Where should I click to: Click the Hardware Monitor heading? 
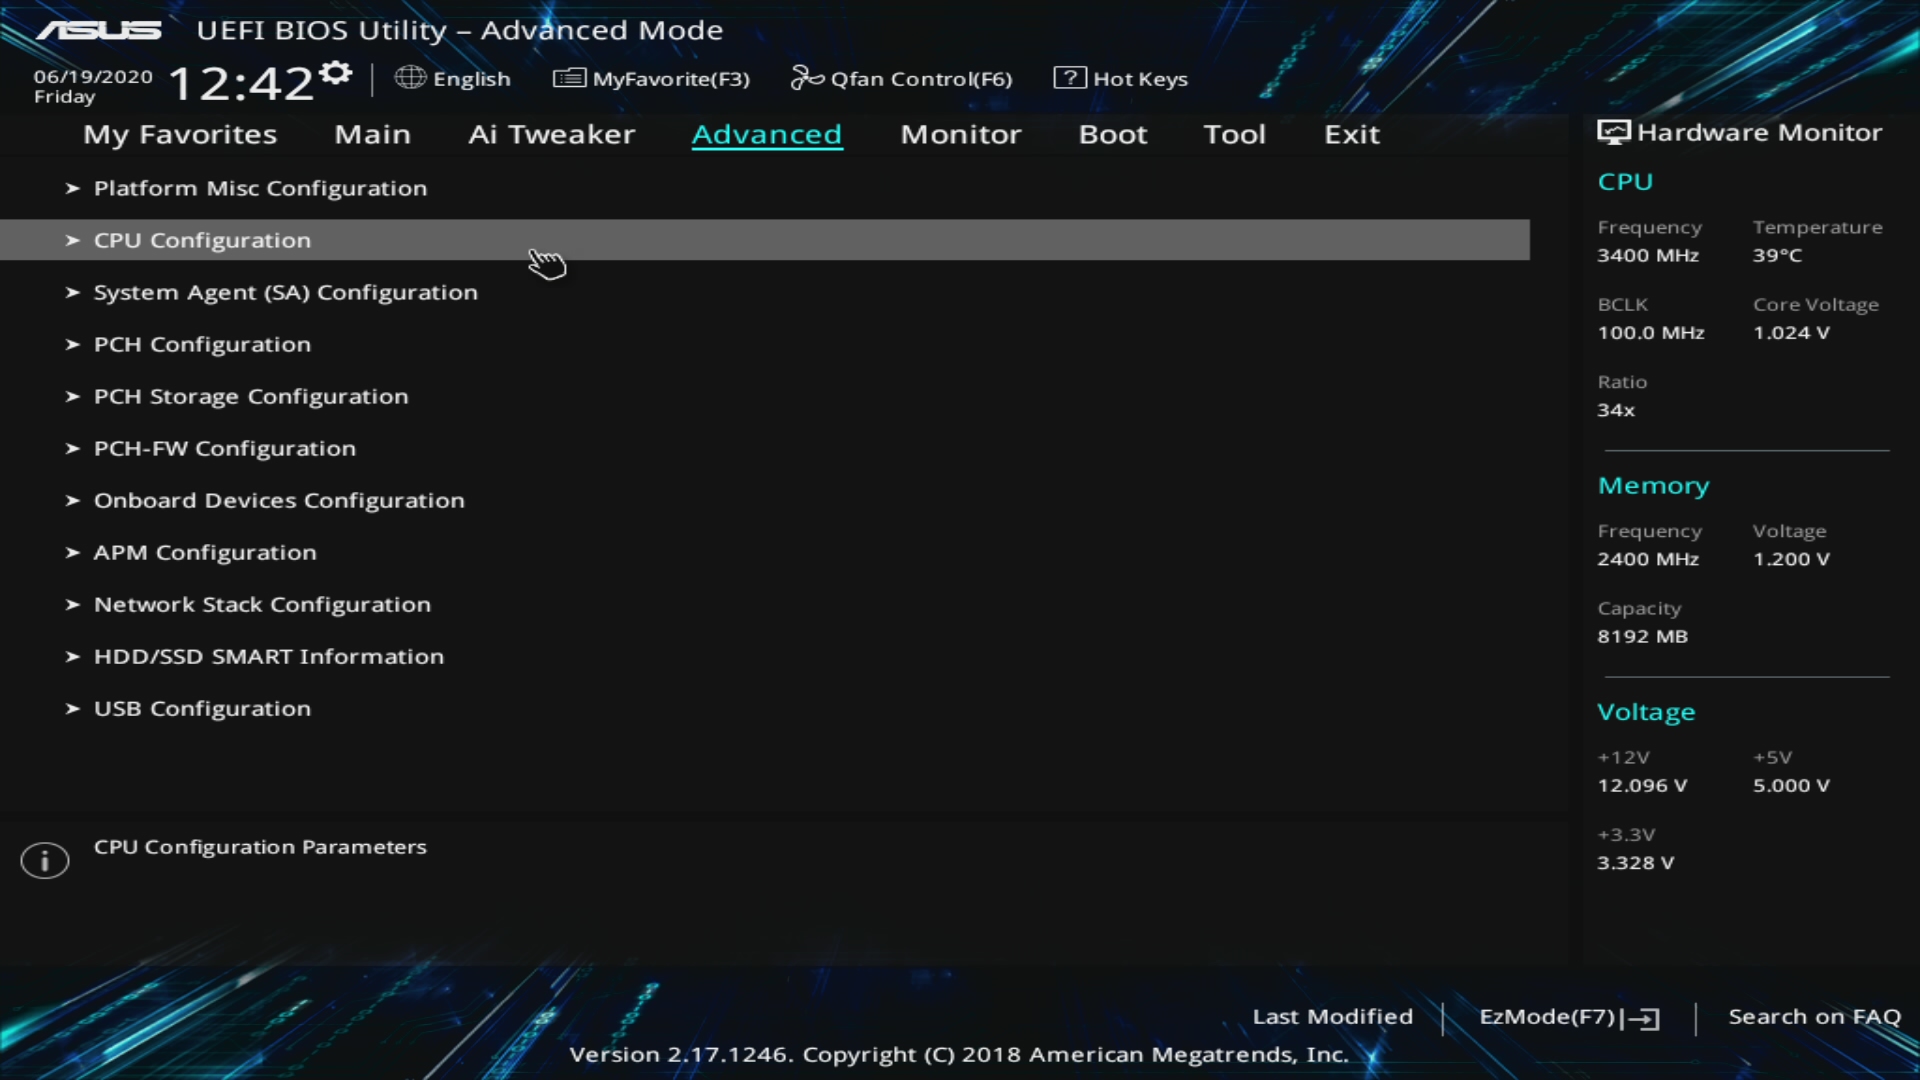[x=1759, y=132]
